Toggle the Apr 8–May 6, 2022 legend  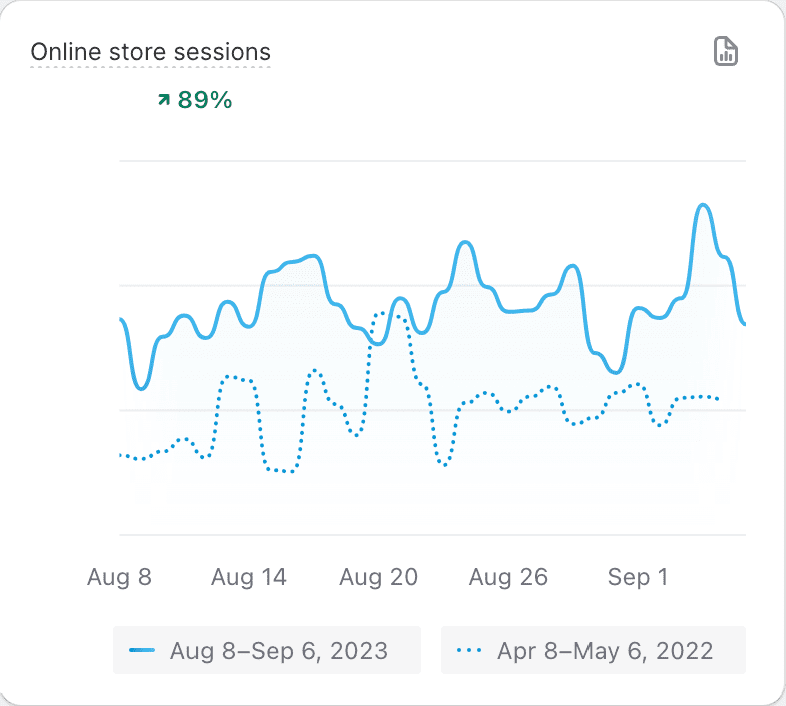593,651
